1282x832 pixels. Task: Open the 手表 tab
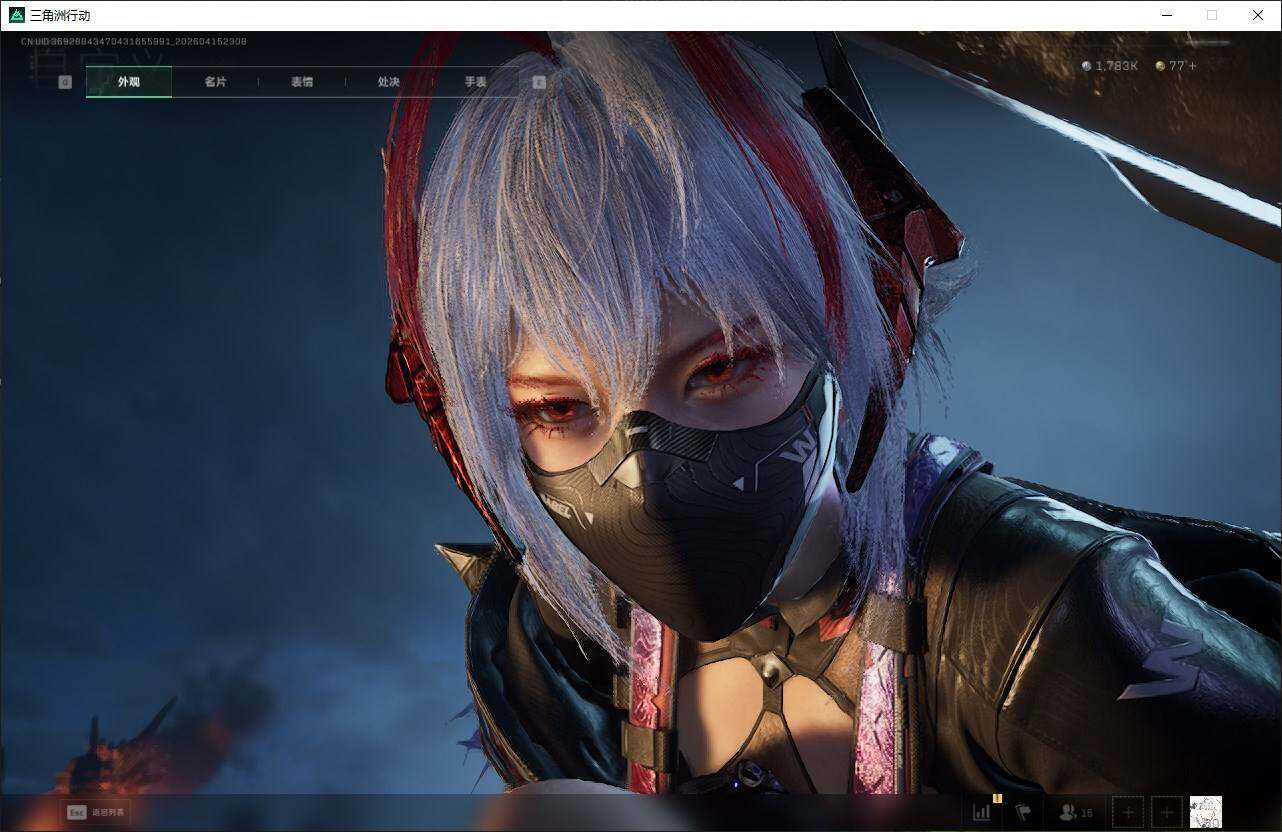click(x=475, y=82)
